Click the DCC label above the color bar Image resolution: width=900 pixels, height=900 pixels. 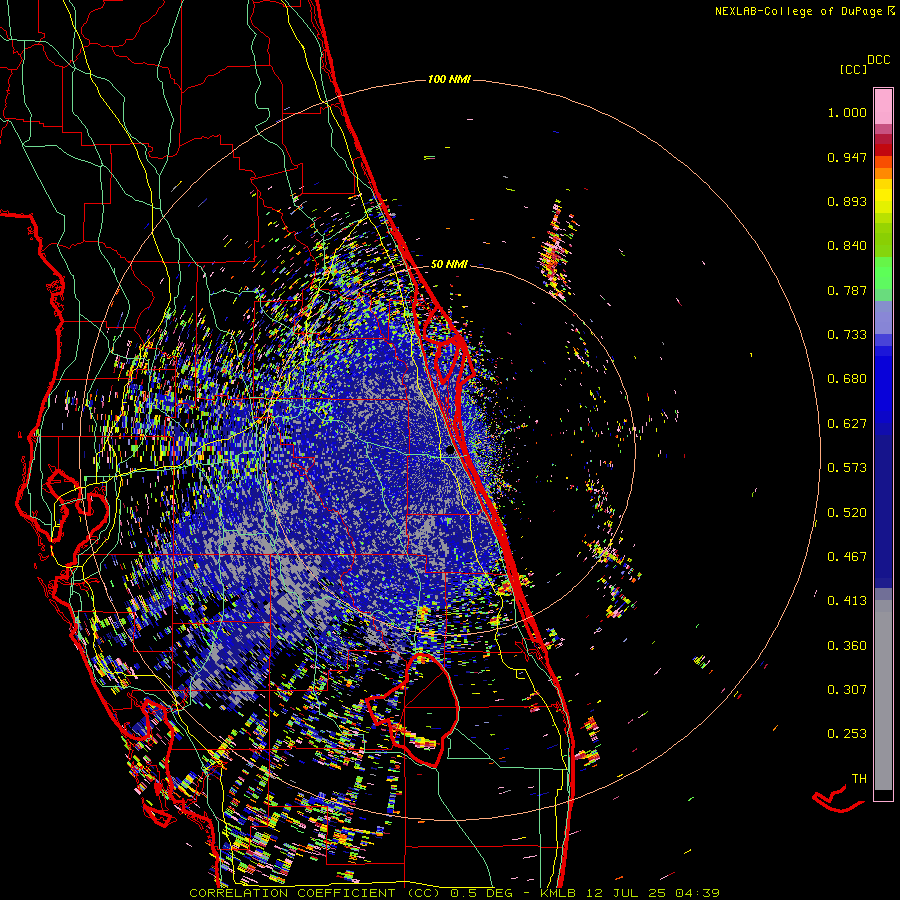pos(879,60)
